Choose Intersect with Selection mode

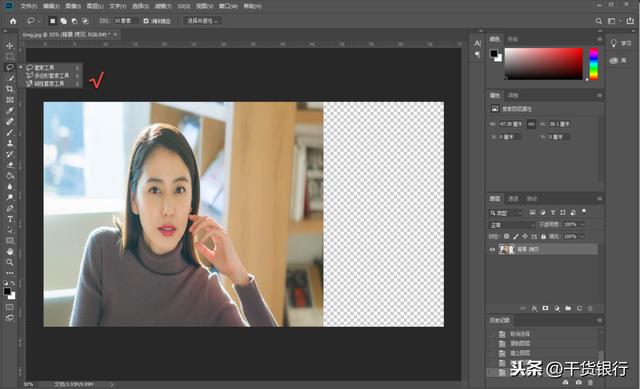(85, 21)
